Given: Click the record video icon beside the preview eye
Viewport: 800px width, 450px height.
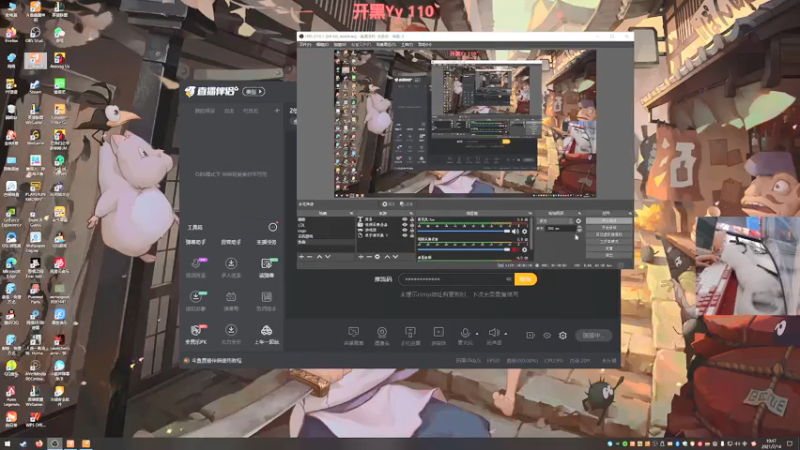Looking at the screenshot, I should tap(531, 335).
